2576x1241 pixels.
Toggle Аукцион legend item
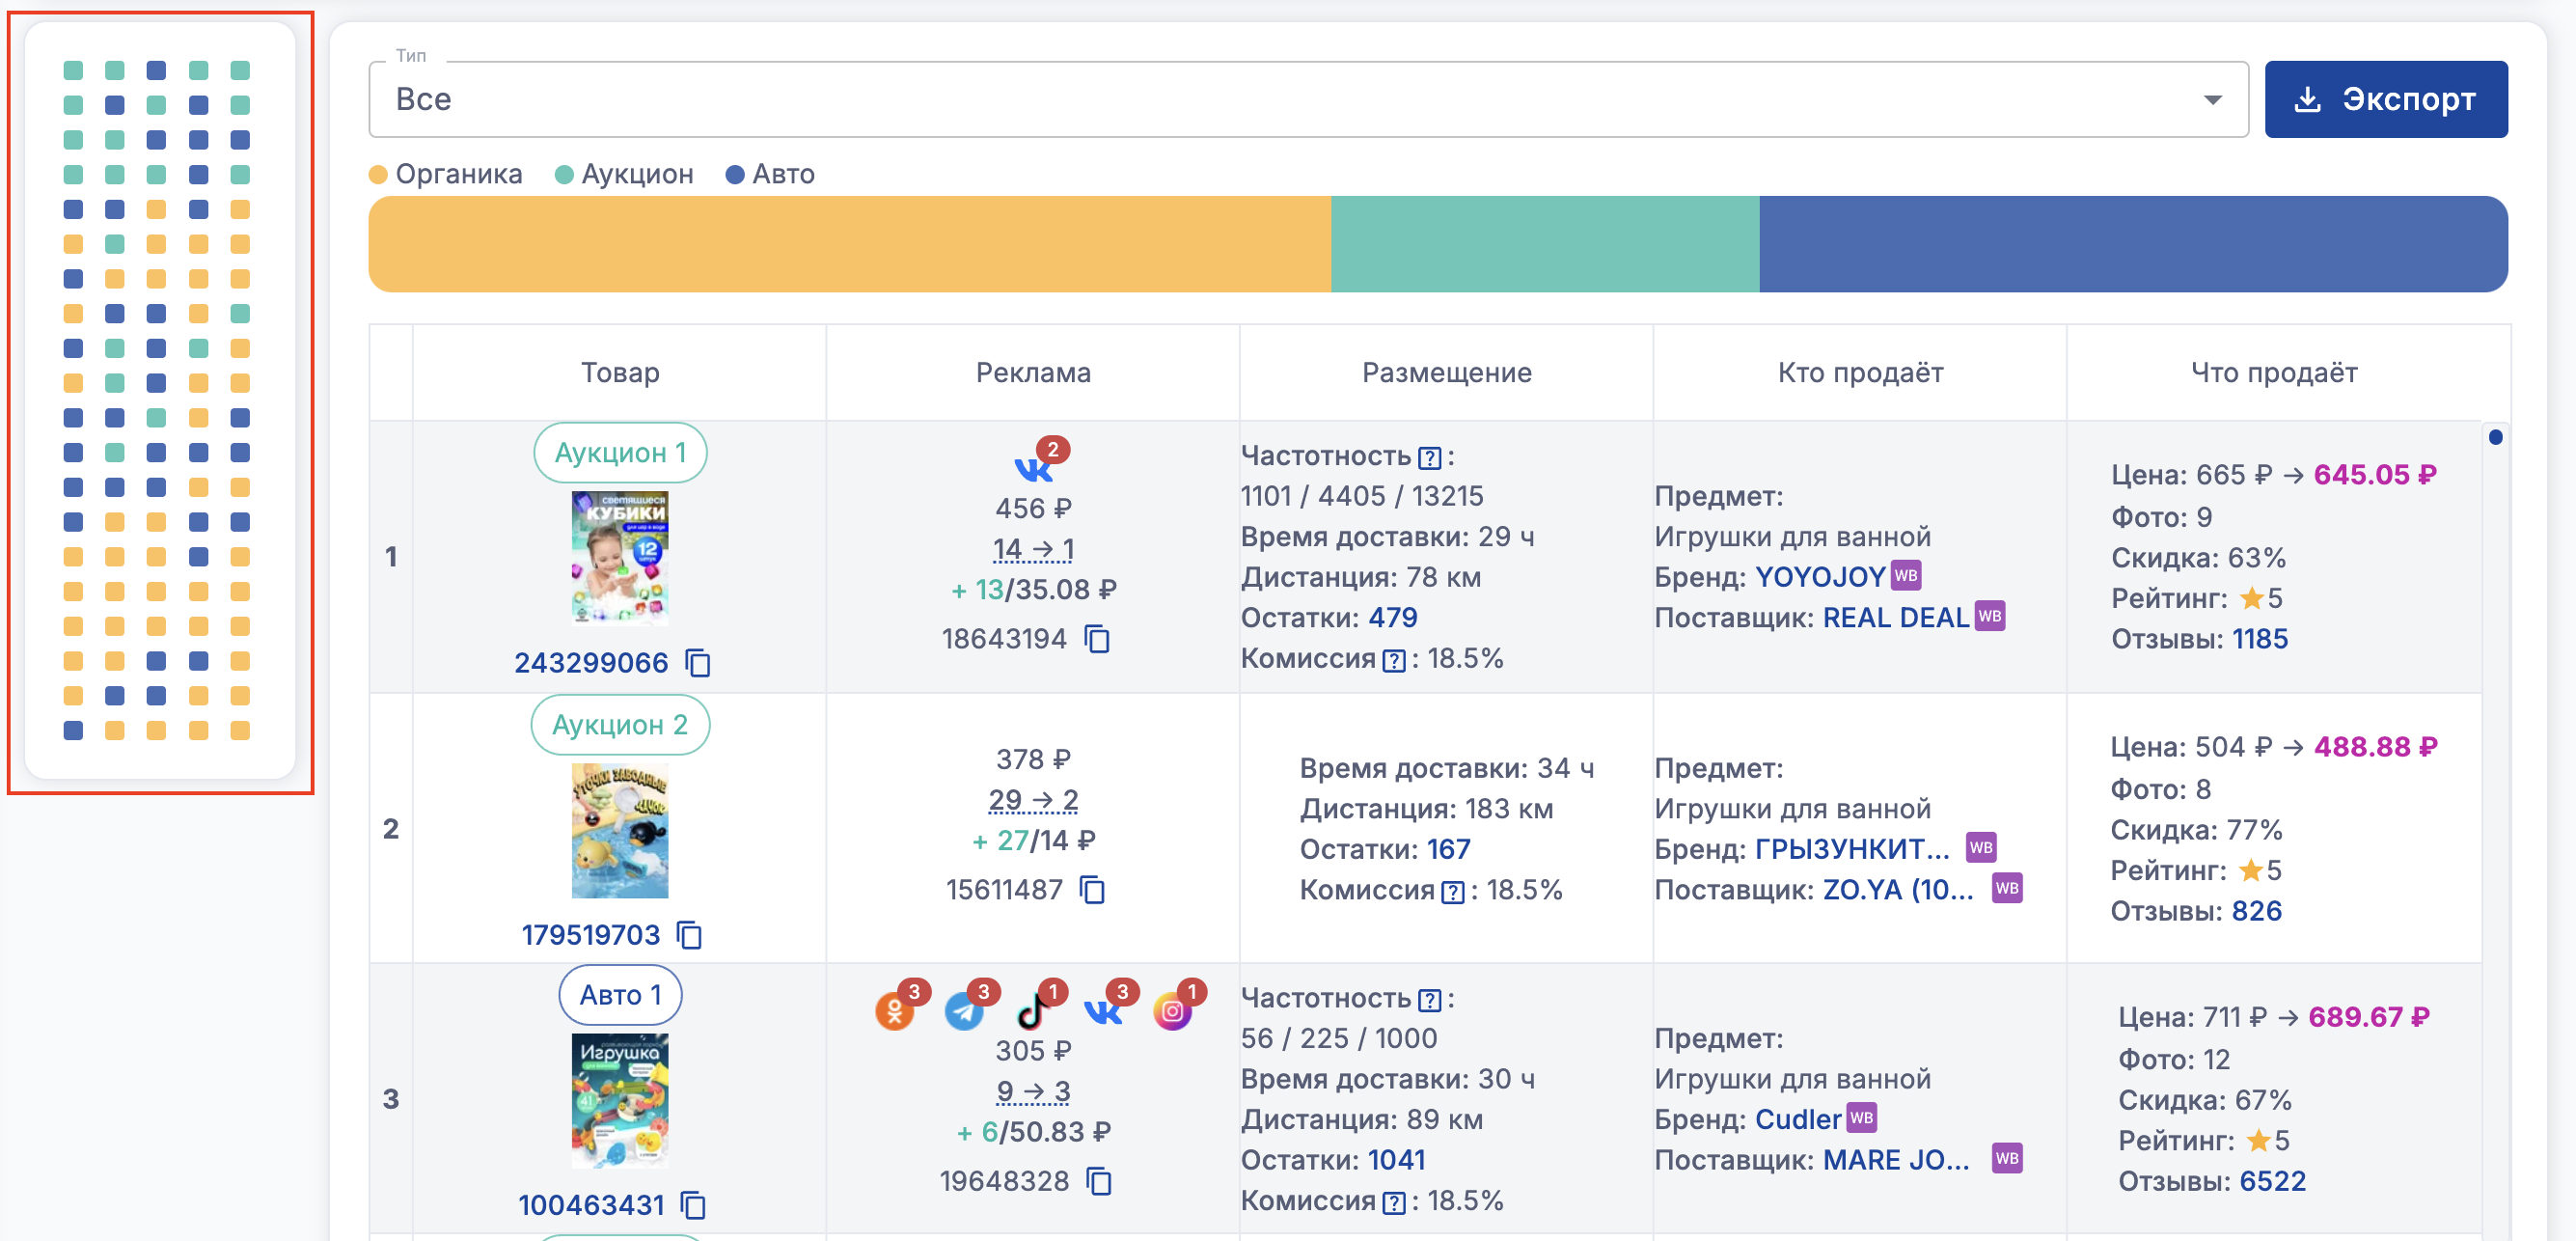pos(624,174)
